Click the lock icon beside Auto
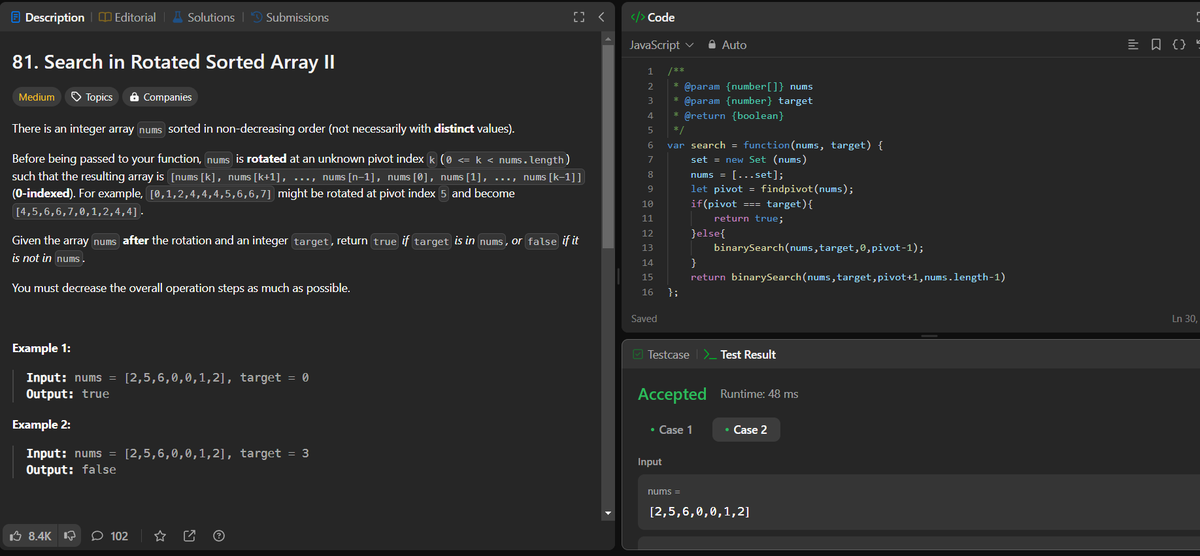The width and height of the screenshot is (1200, 556). click(x=712, y=45)
